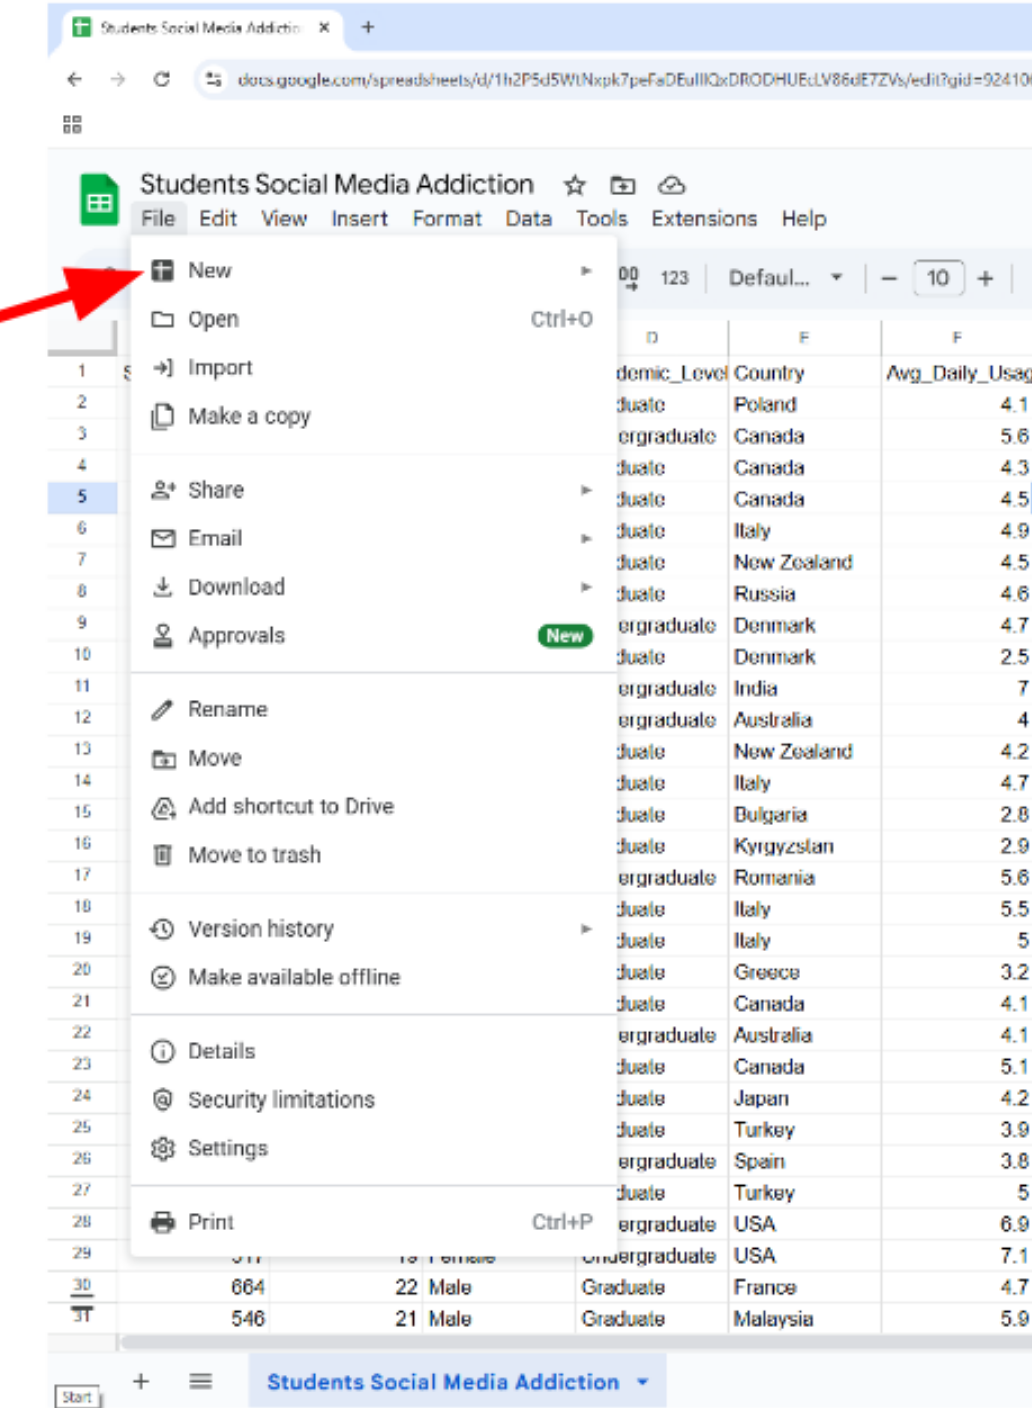Click the Google Sheets home logo
Viewport: 1032px width, 1408px height.
click(99, 200)
